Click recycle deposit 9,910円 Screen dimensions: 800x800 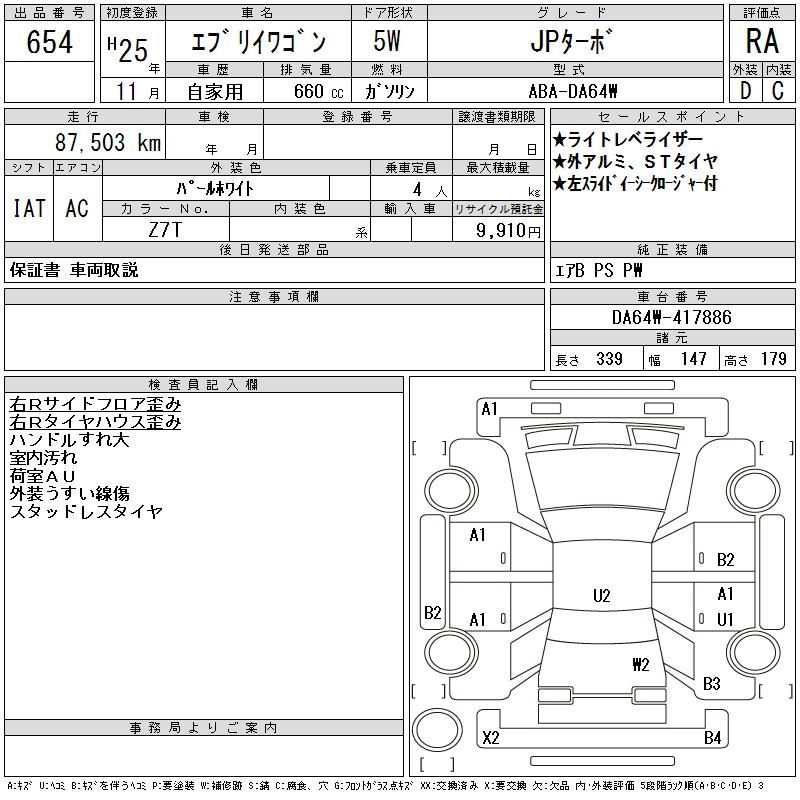508,231
